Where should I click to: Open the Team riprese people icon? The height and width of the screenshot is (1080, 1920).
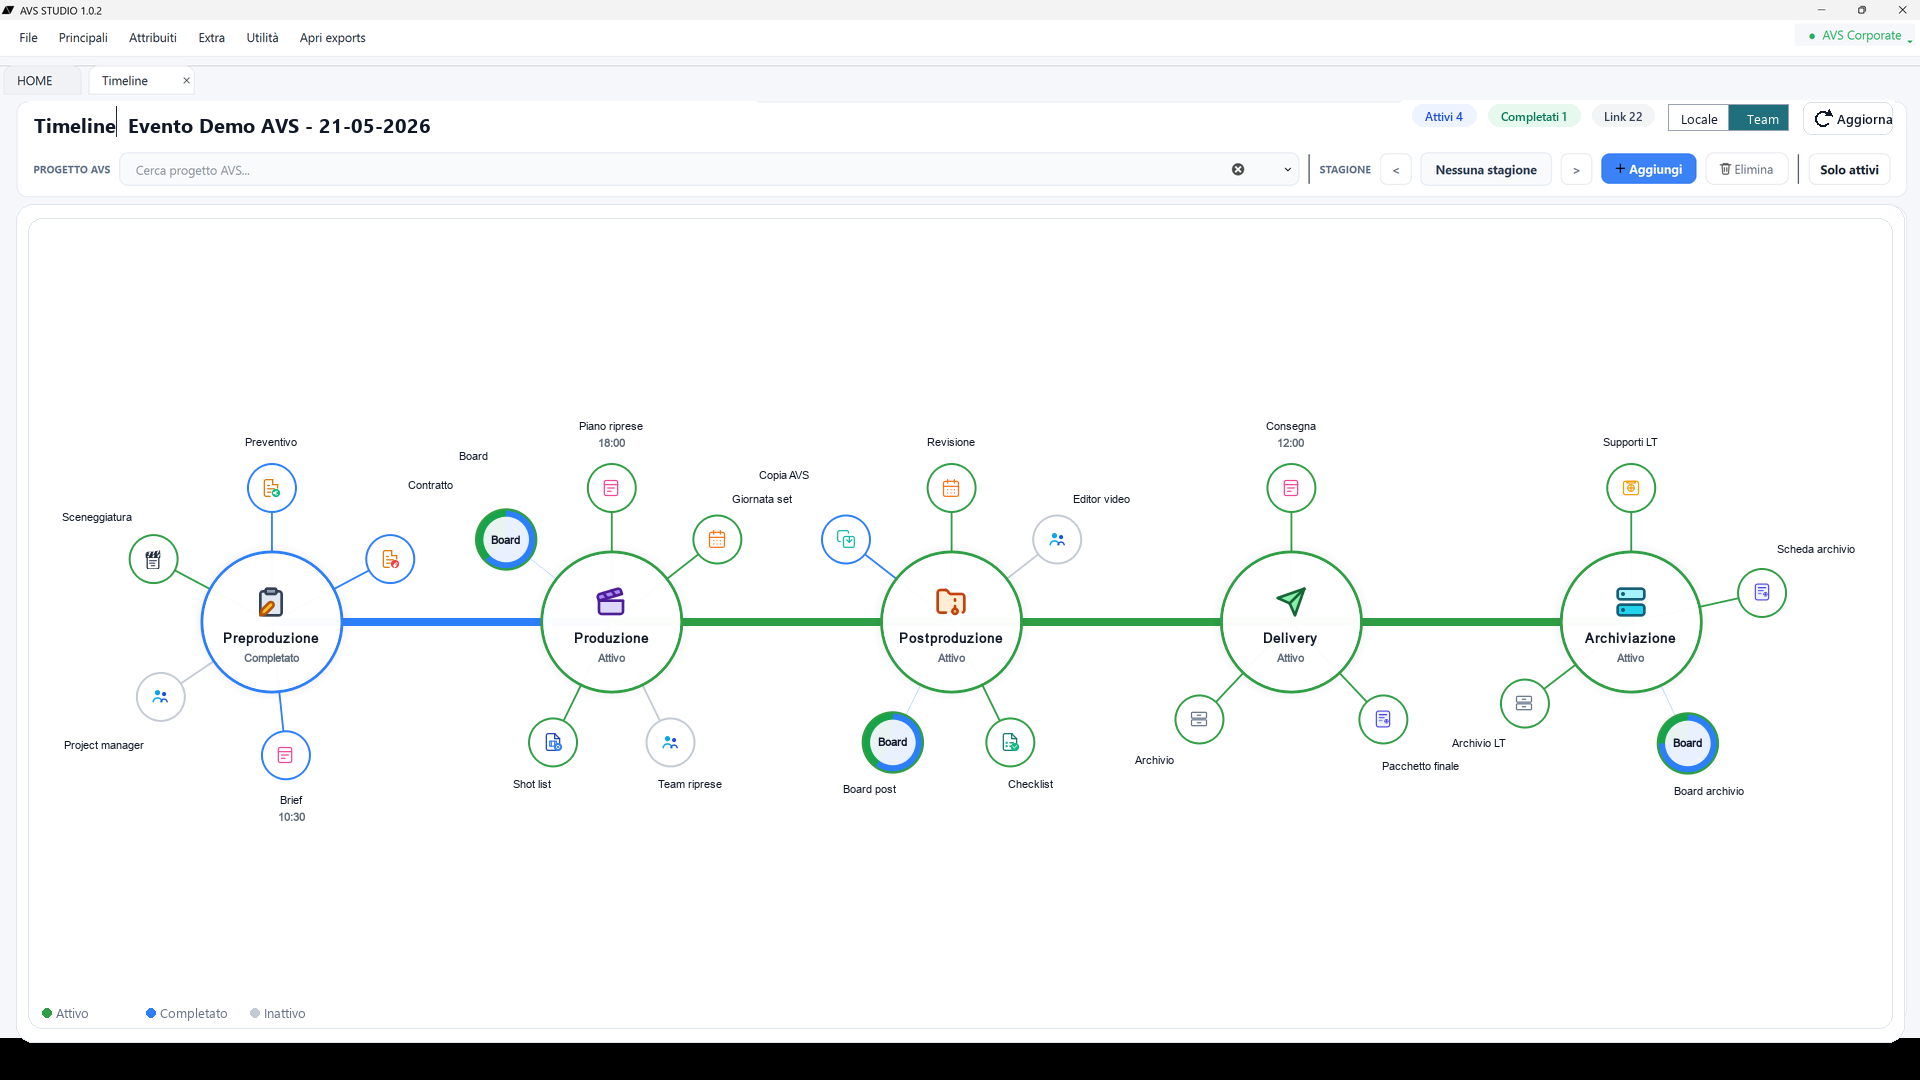point(670,743)
